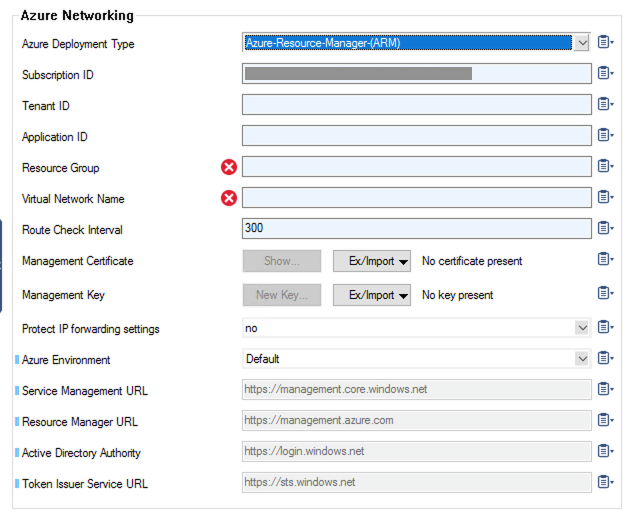This screenshot has width=630, height=522.
Task: Click the 'Protect IP forwarding settings' label
Action: 90,329
